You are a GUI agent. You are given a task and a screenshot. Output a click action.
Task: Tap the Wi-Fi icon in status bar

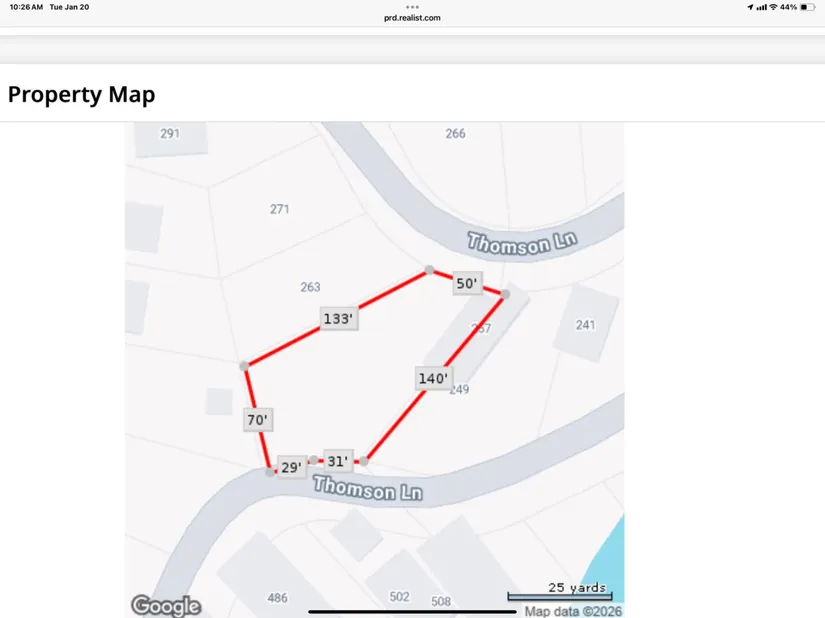coord(773,7)
